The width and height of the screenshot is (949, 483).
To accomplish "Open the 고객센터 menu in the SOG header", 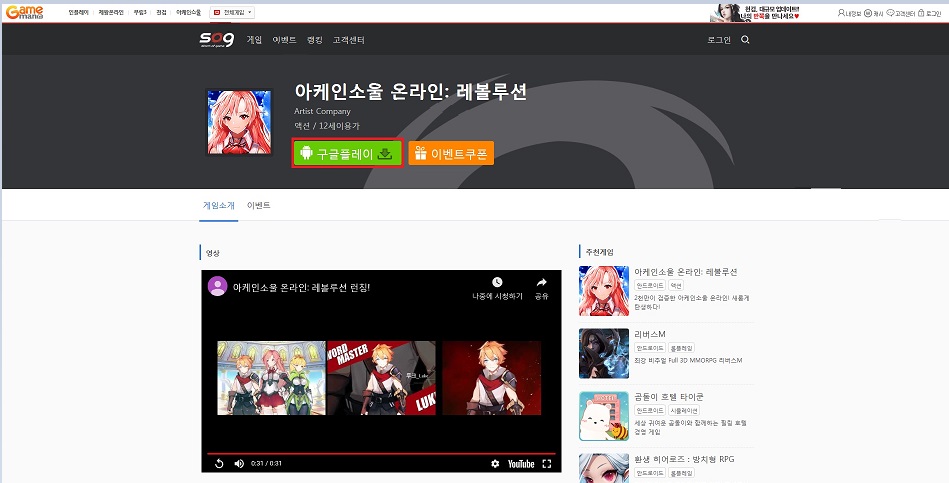I will (x=349, y=40).
